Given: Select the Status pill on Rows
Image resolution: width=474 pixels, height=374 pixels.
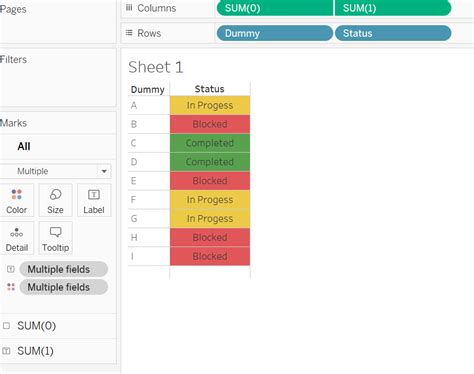Looking at the screenshot, I should 393,33.
